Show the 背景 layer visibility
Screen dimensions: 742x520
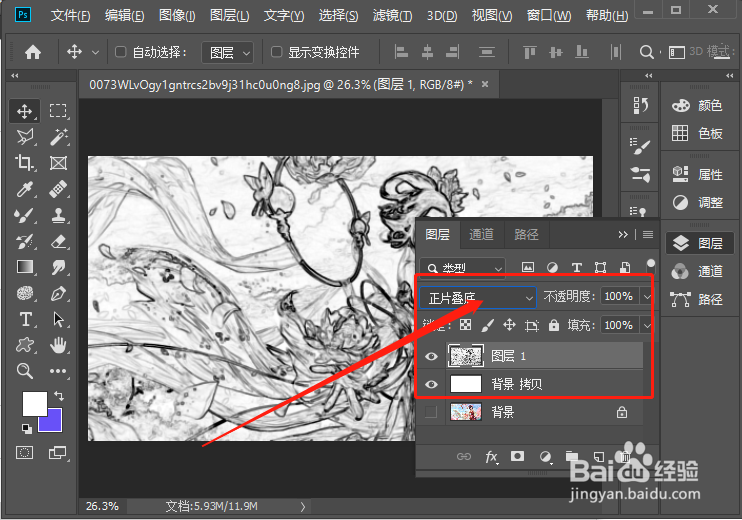pos(431,412)
